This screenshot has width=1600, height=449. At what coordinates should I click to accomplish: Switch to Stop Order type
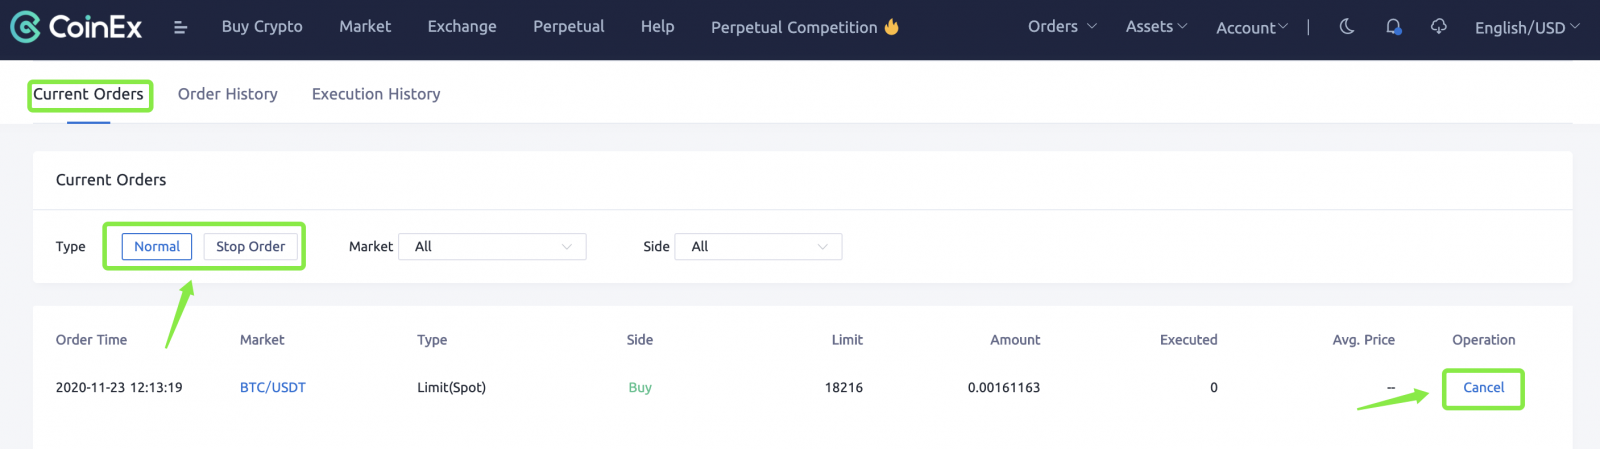(x=250, y=247)
